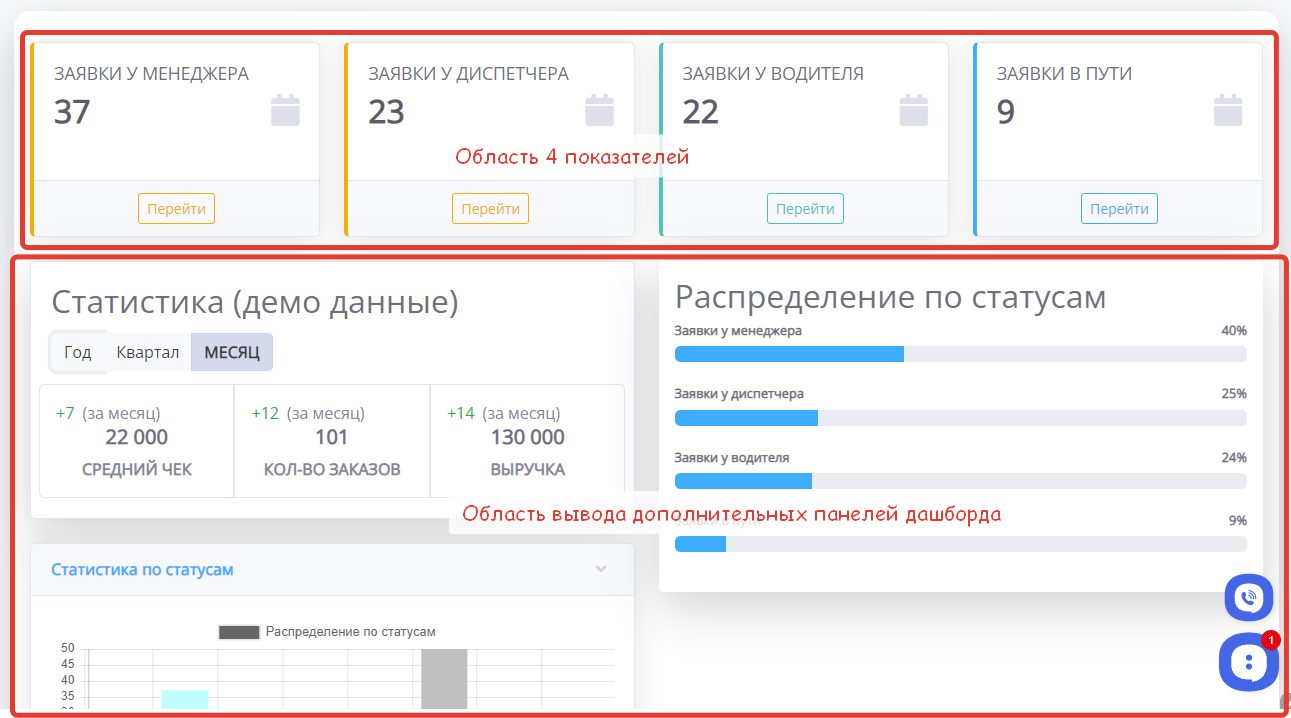Switch statistics period to Квартал
Viewport: 1291px width, 718px height.
(148, 352)
